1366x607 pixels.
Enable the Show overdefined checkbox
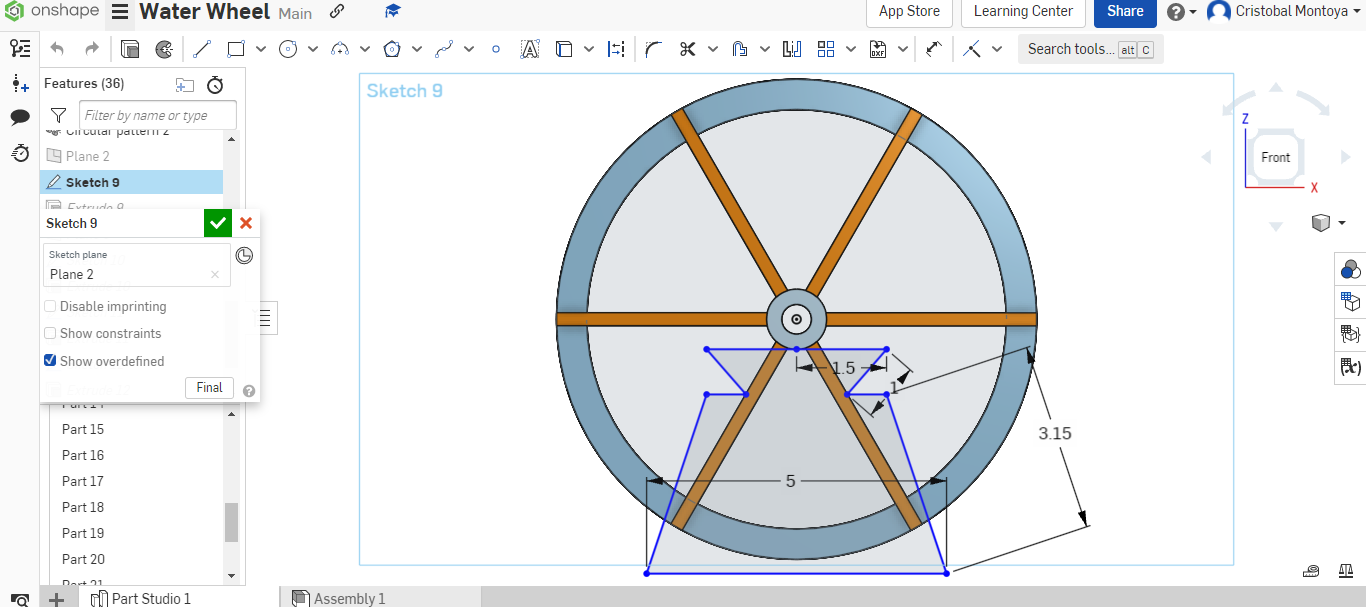50,360
